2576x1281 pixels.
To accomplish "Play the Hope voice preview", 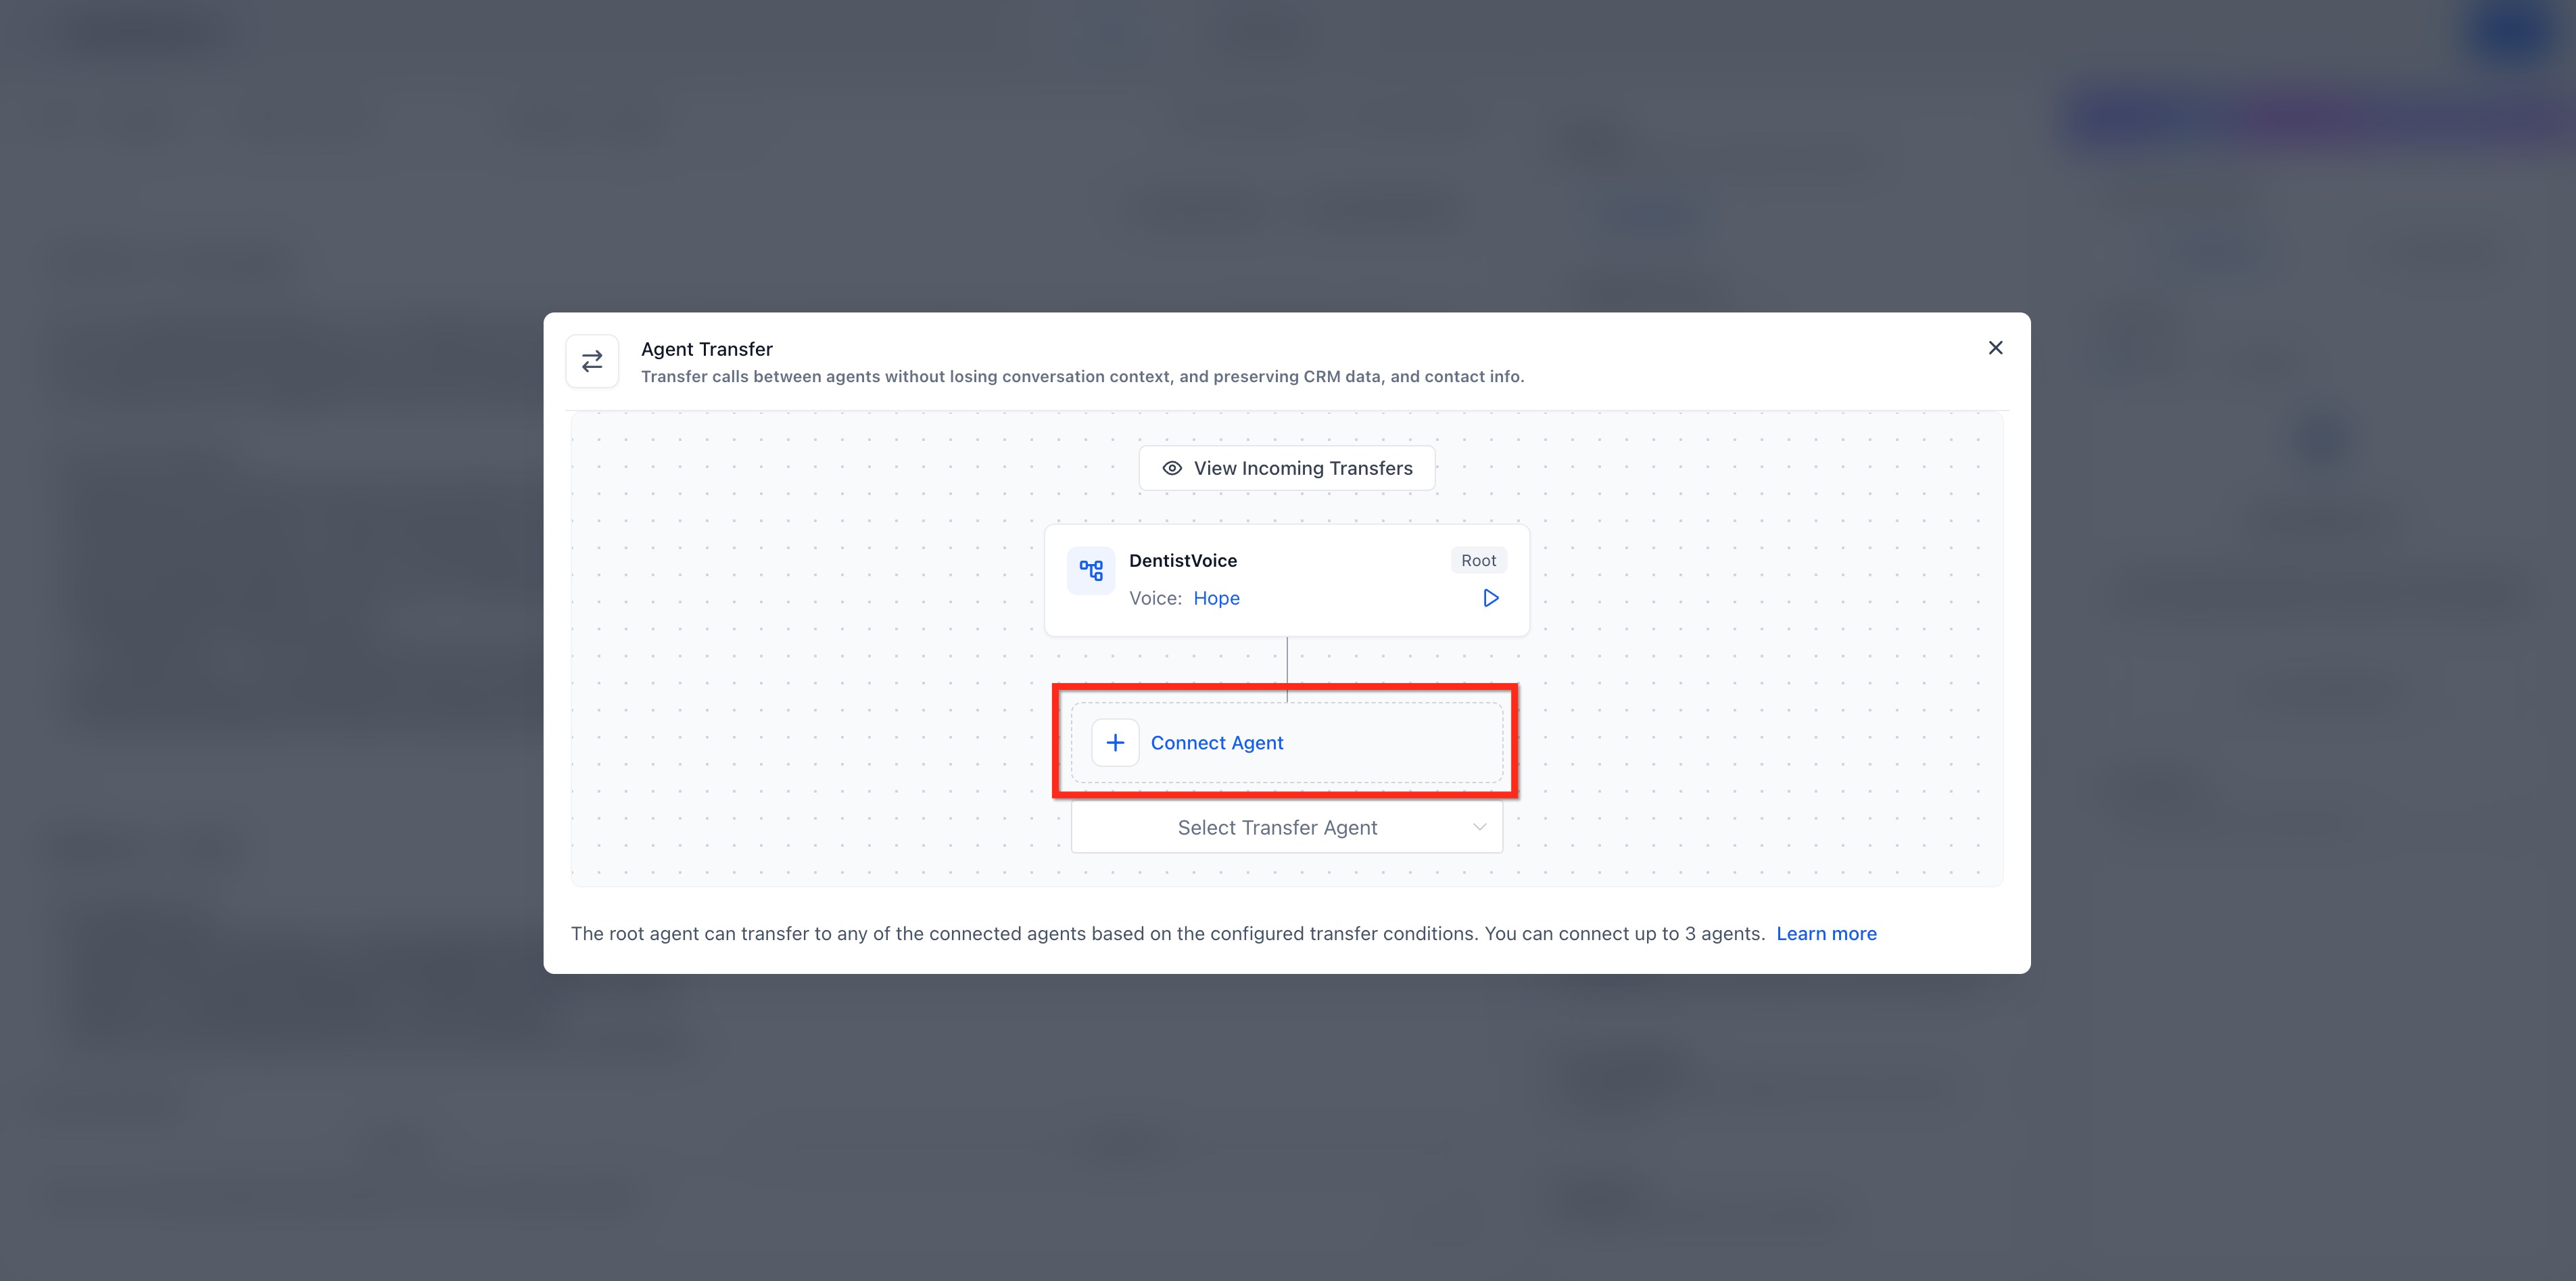I will coord(1490,598).
